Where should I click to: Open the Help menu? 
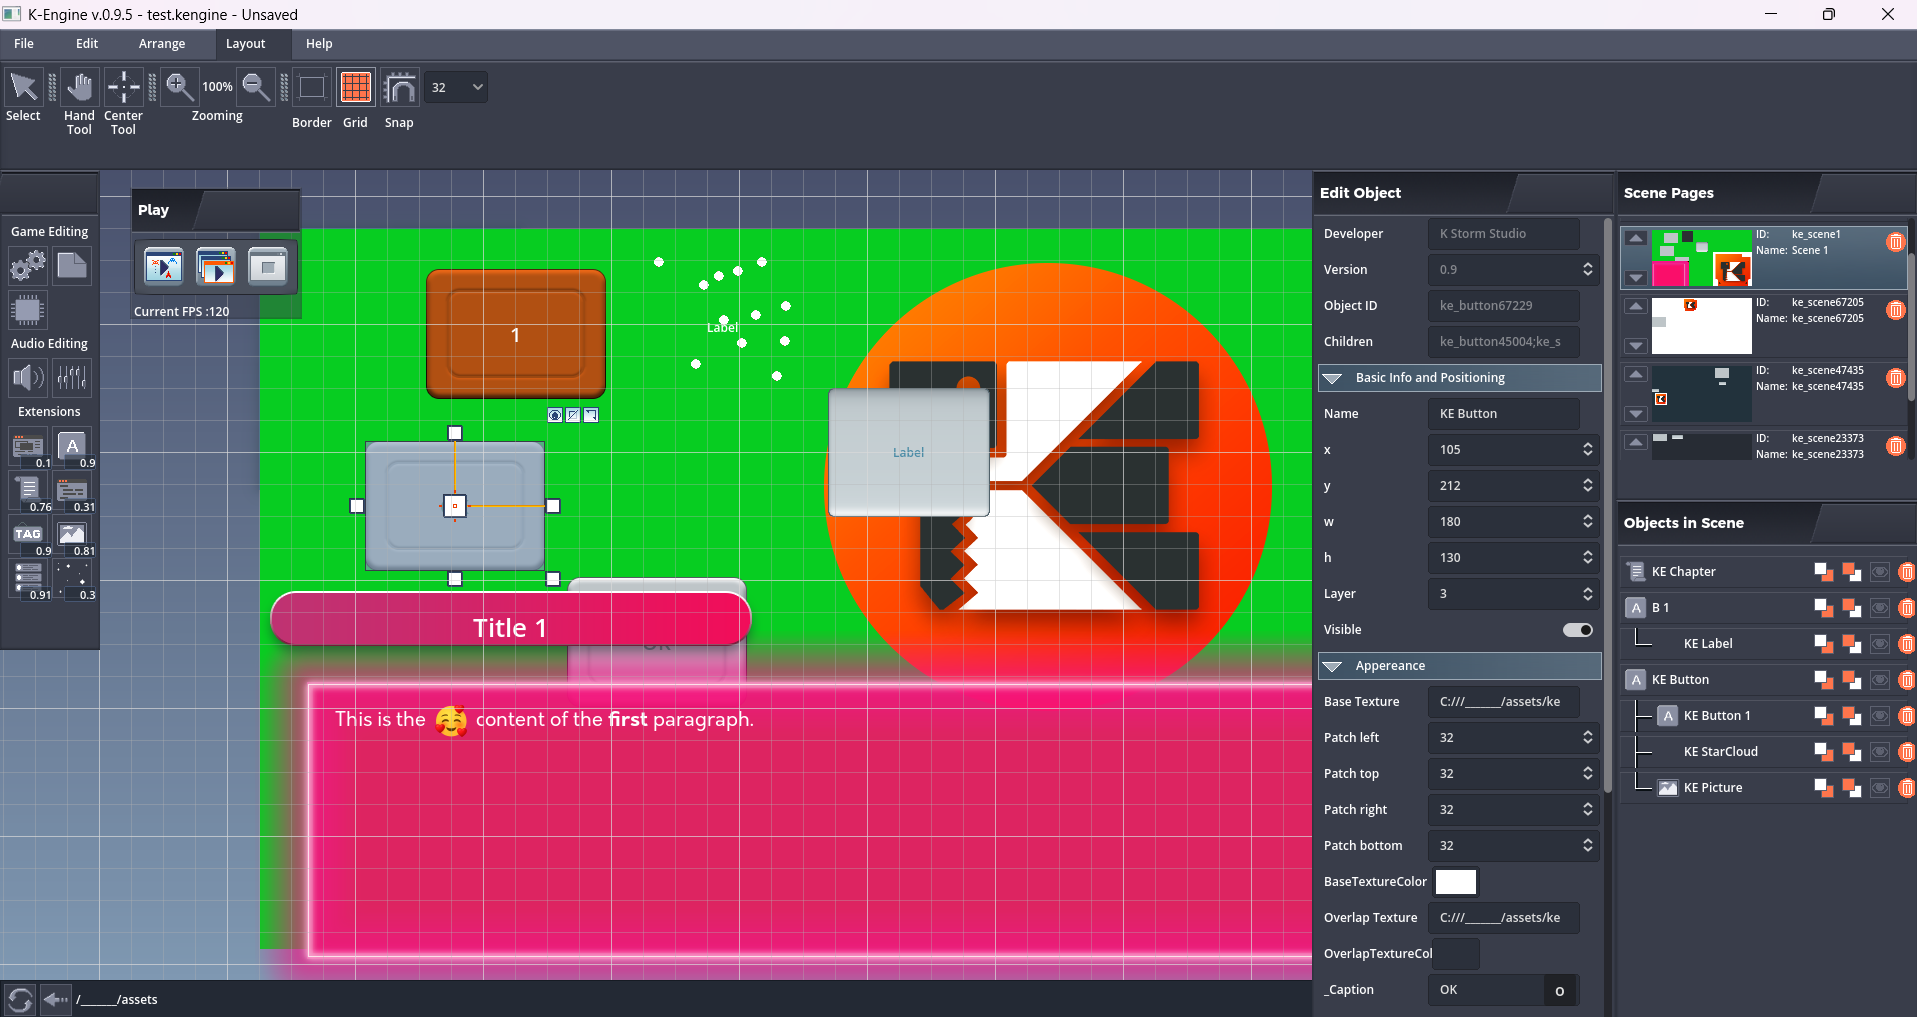[x=319, y=44]
